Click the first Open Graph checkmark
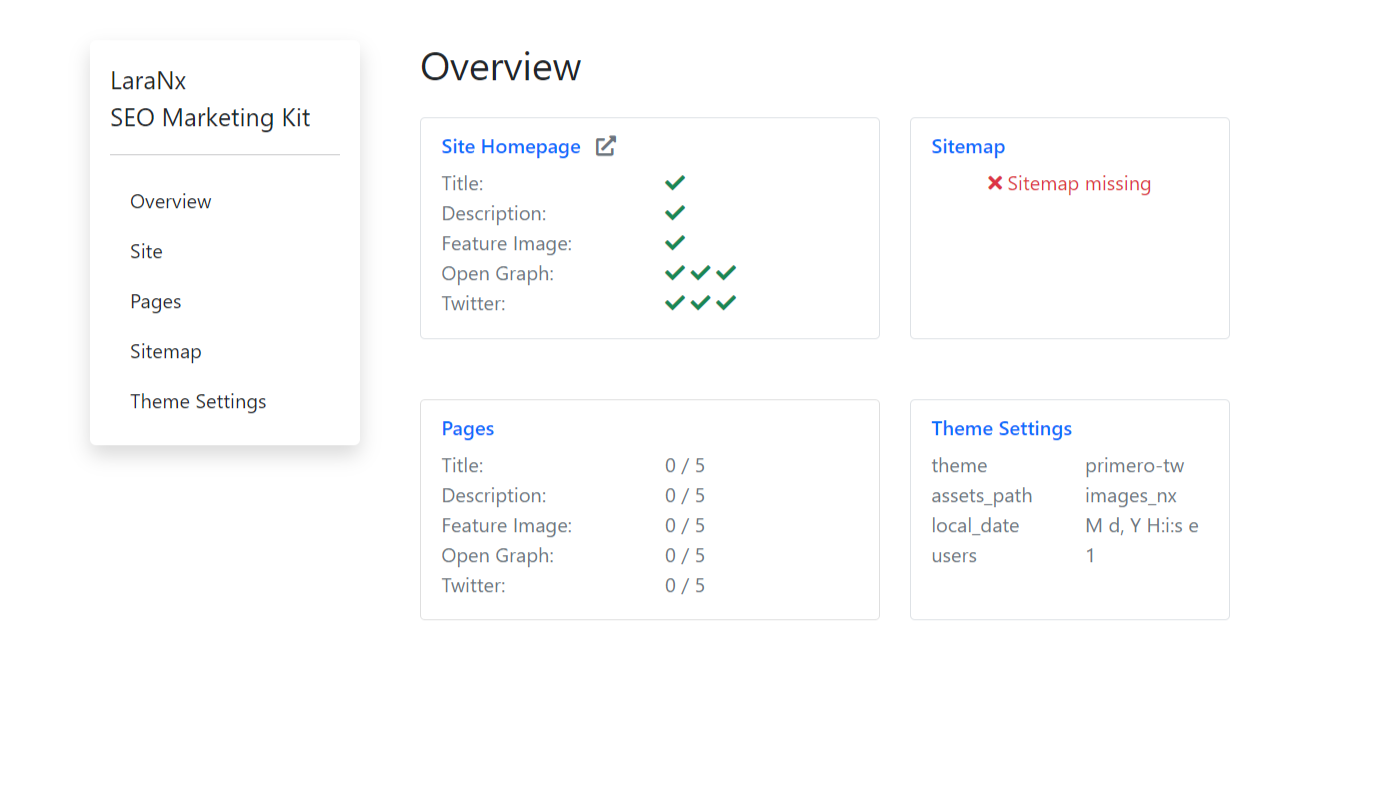The height and width of the screenshot is (809, 1376). coord(674,272)
